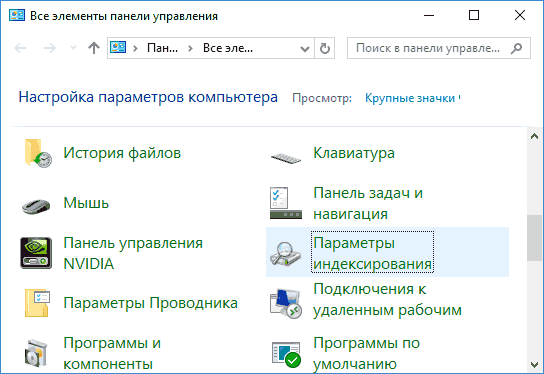The height and width of the screenshot is (374, 544).
Task: Open 'Подключения к удаленным рабочим' link
Action: [x=388, y=300]
